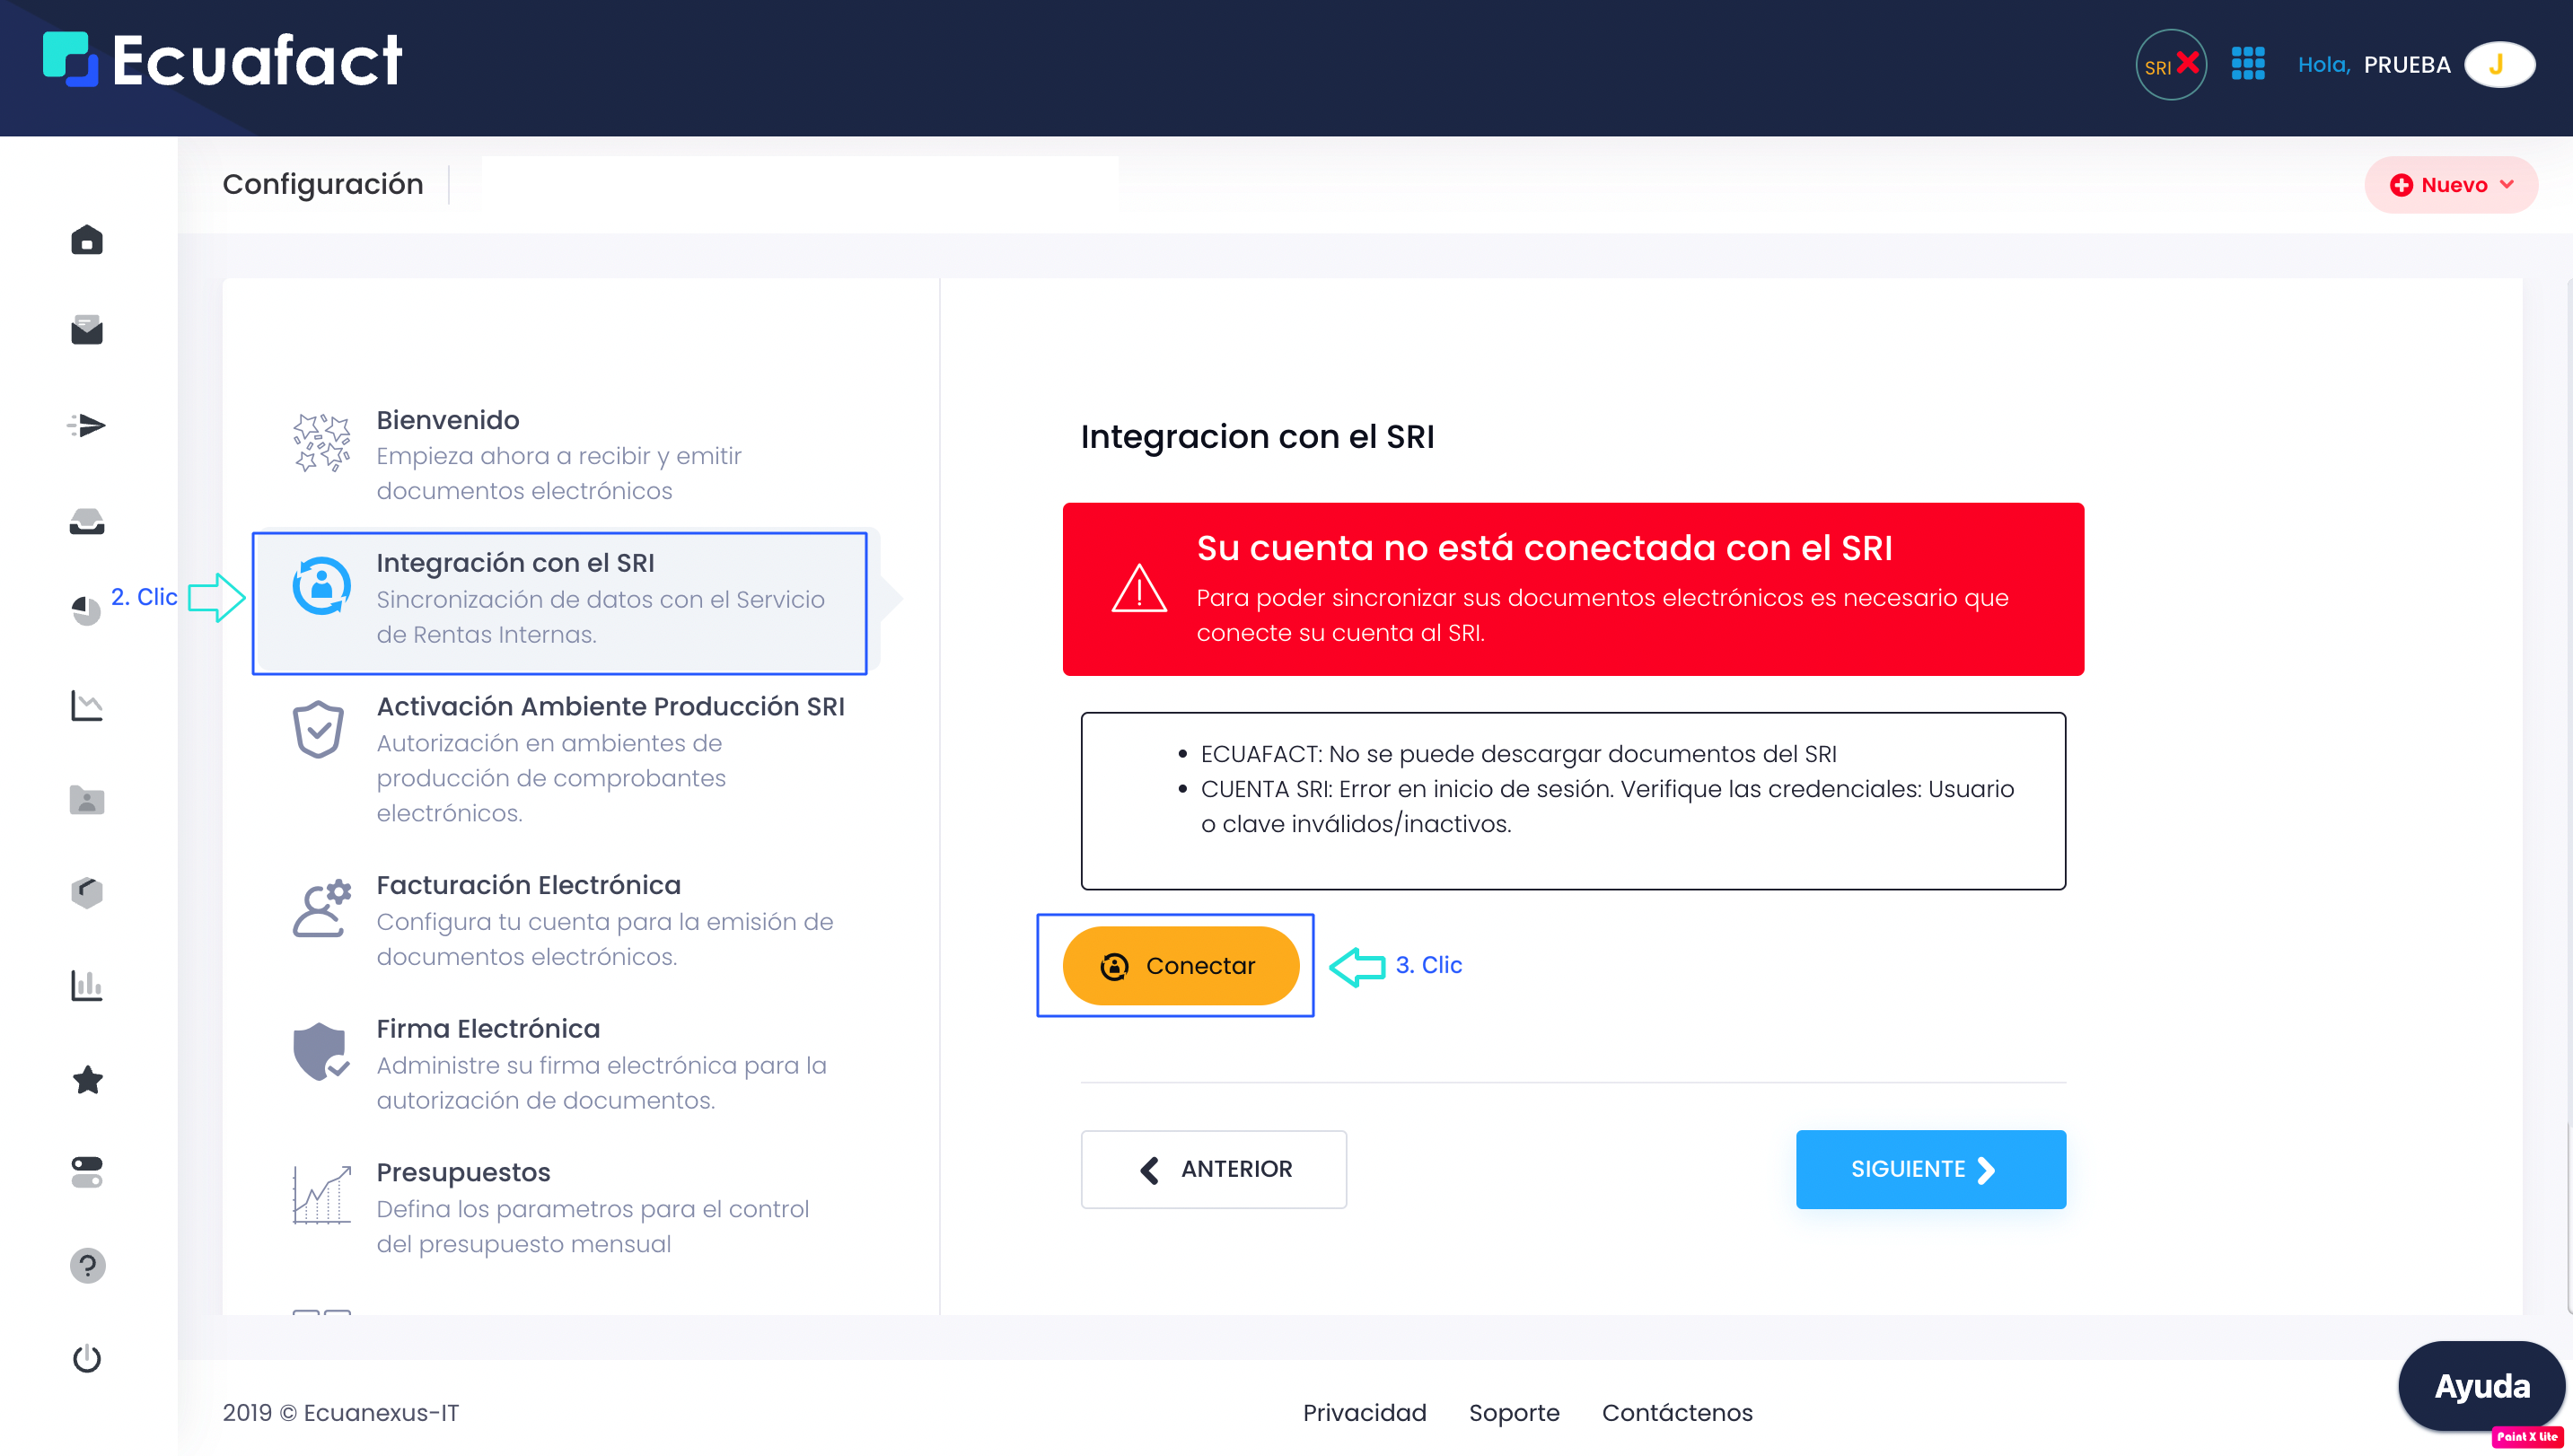Open the line chart statistics icon

87,705
